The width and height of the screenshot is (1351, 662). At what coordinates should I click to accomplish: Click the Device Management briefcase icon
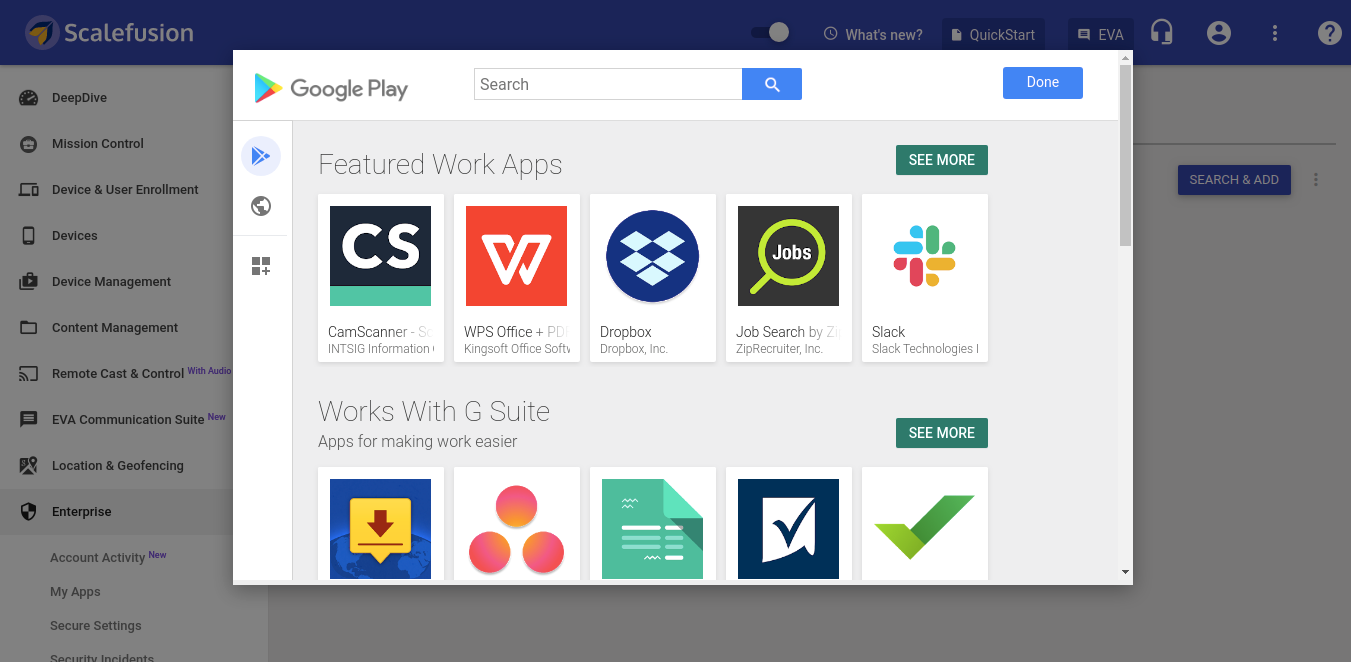tap(29, 282)
